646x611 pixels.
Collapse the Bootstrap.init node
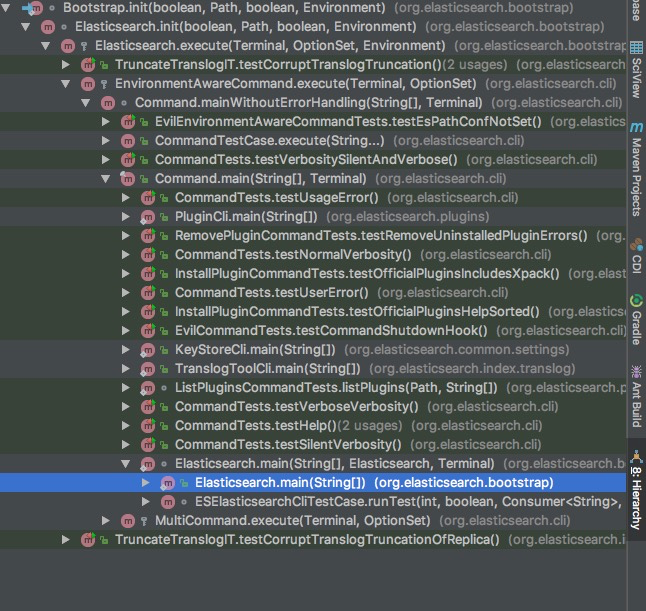6,7
